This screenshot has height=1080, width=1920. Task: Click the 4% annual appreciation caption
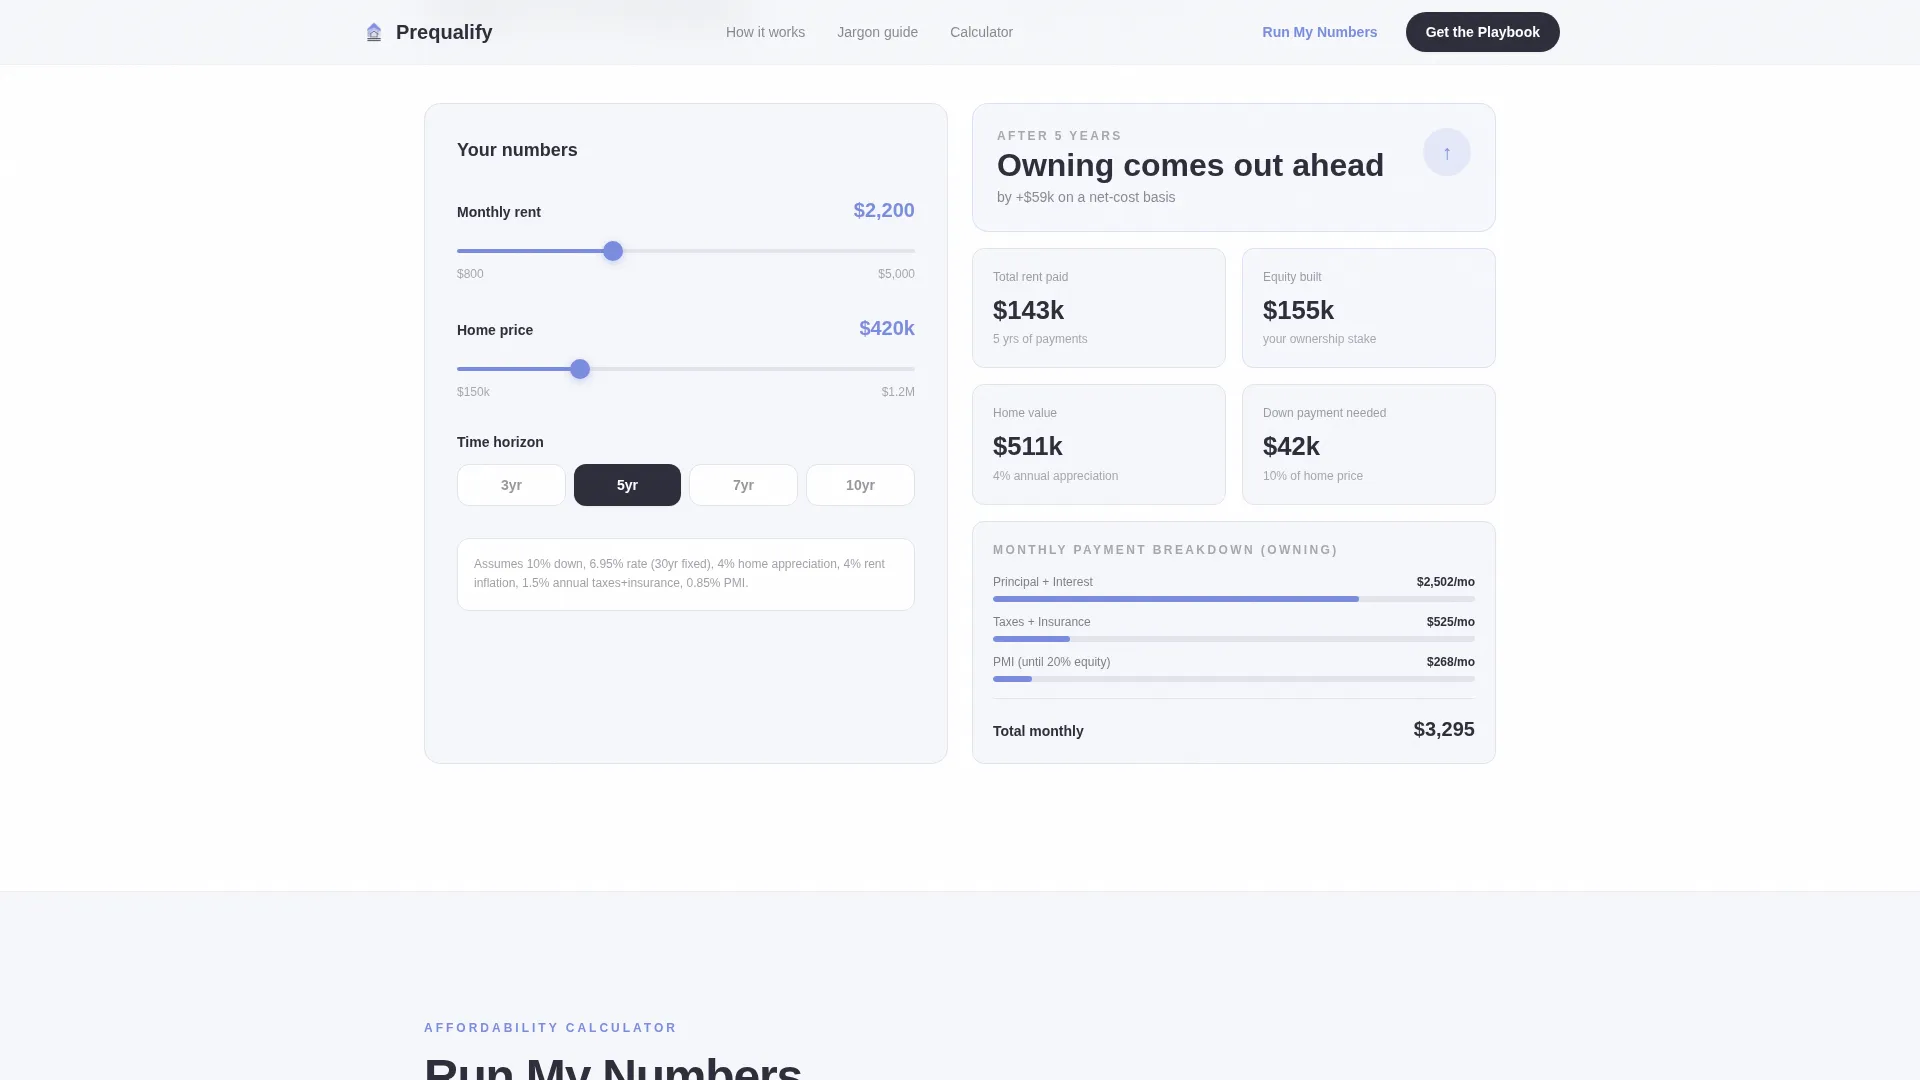point(1055,476)
